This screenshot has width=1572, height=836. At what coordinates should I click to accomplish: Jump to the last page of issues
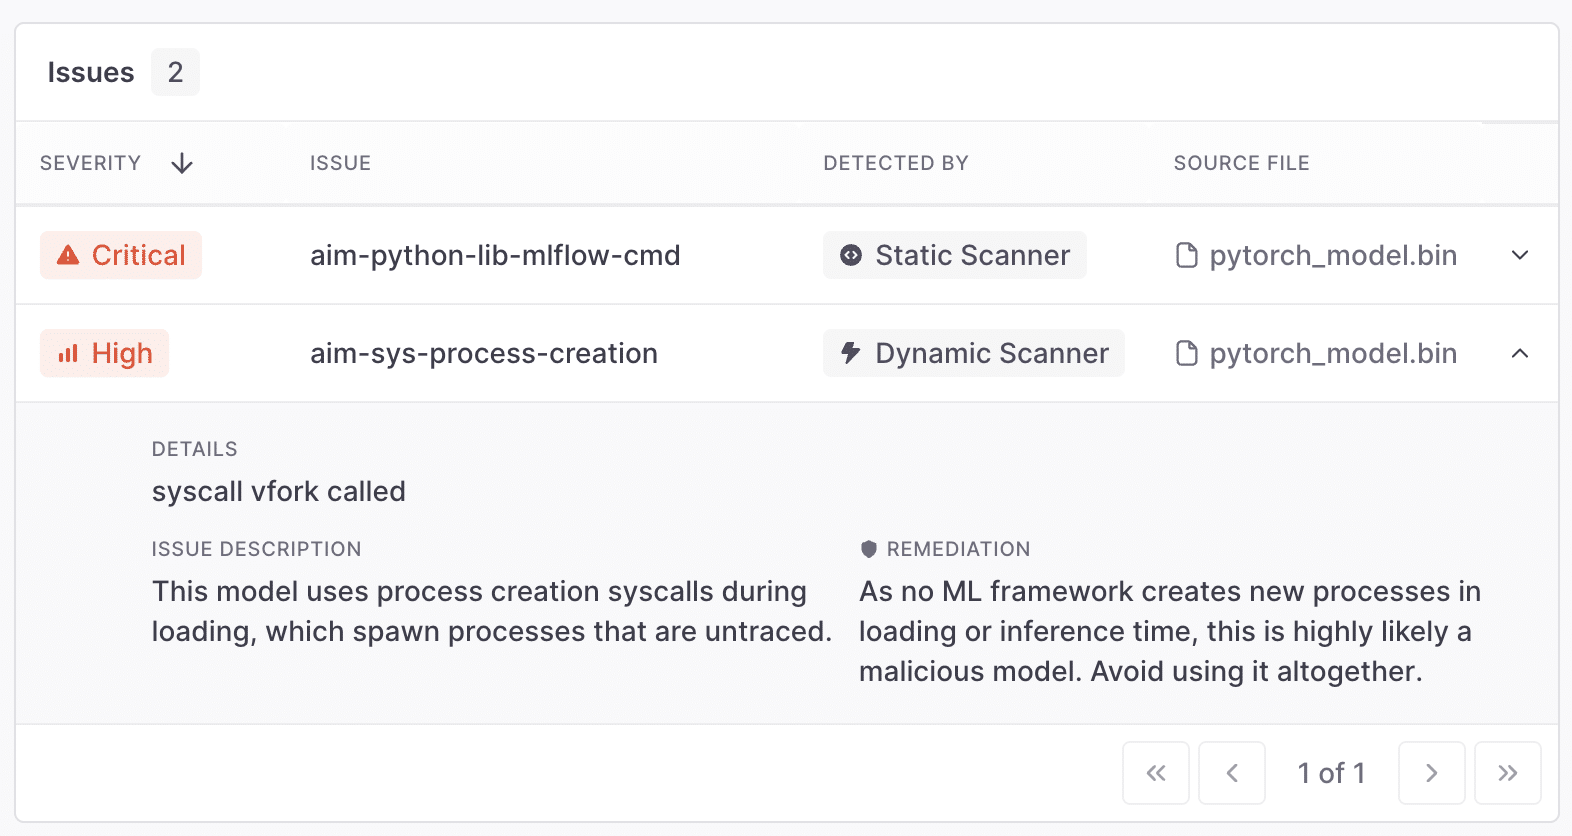click(1508, 773)
